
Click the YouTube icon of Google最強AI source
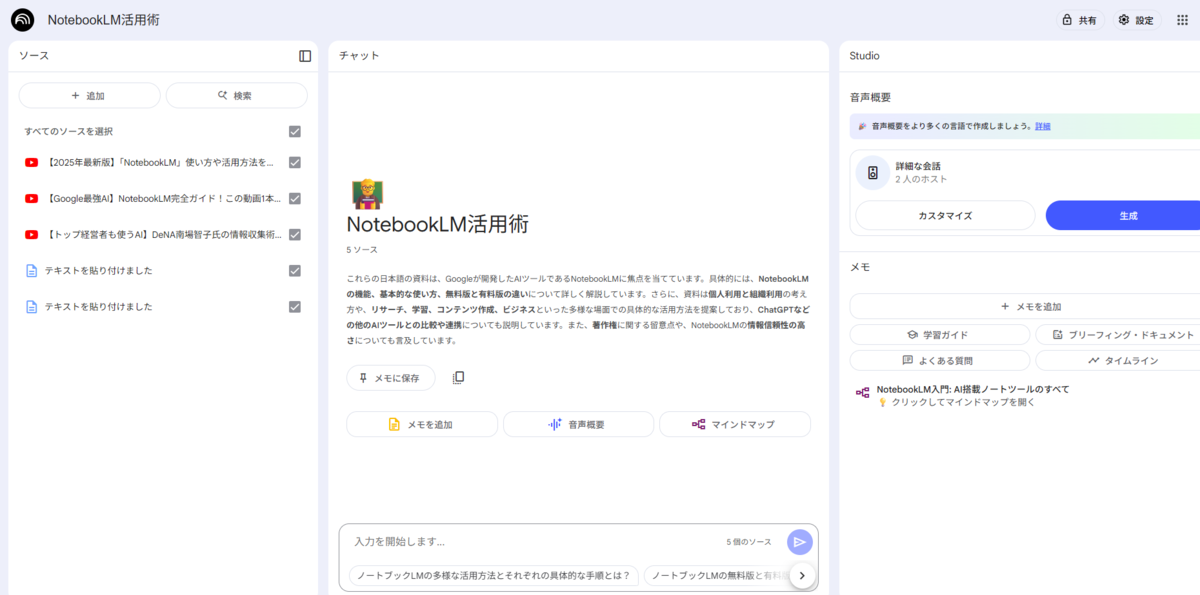tap(32, 198)
